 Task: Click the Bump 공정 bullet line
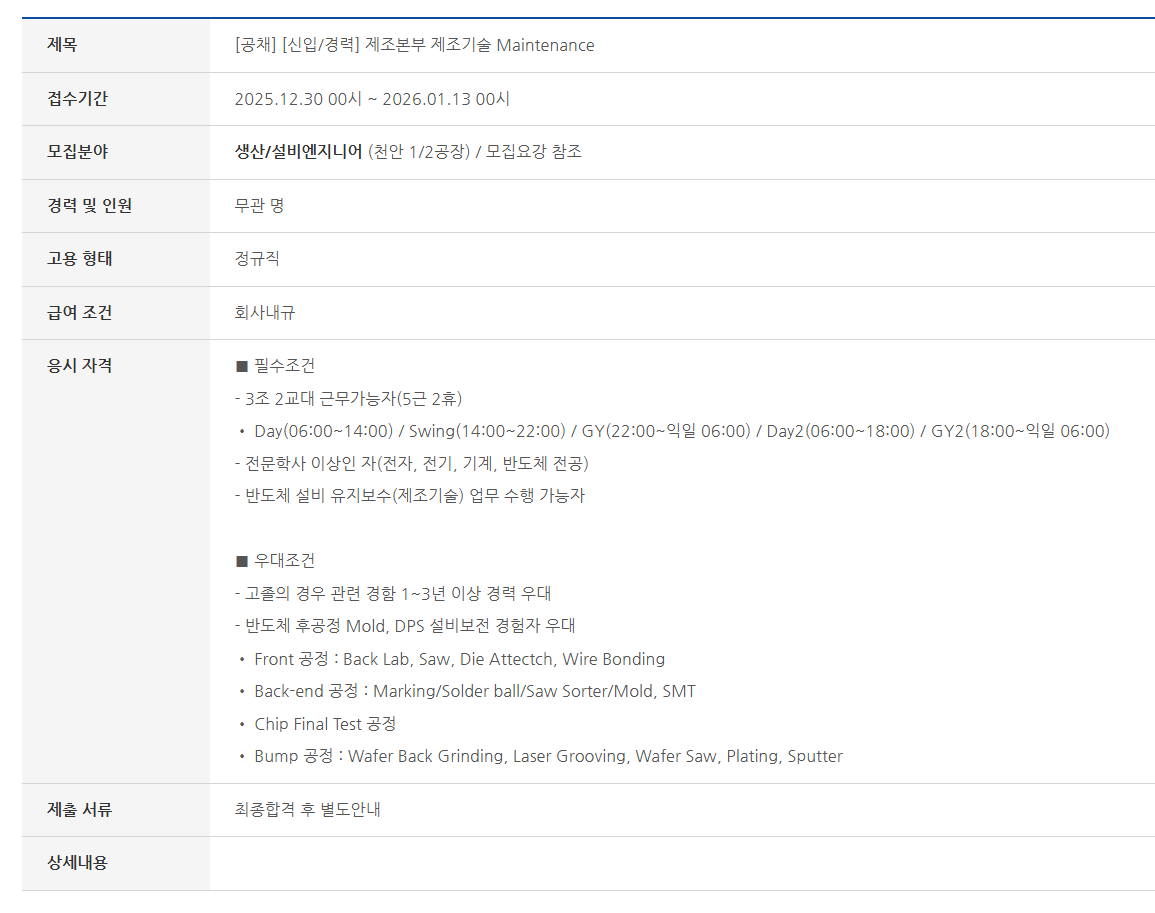tap(547, 756)
